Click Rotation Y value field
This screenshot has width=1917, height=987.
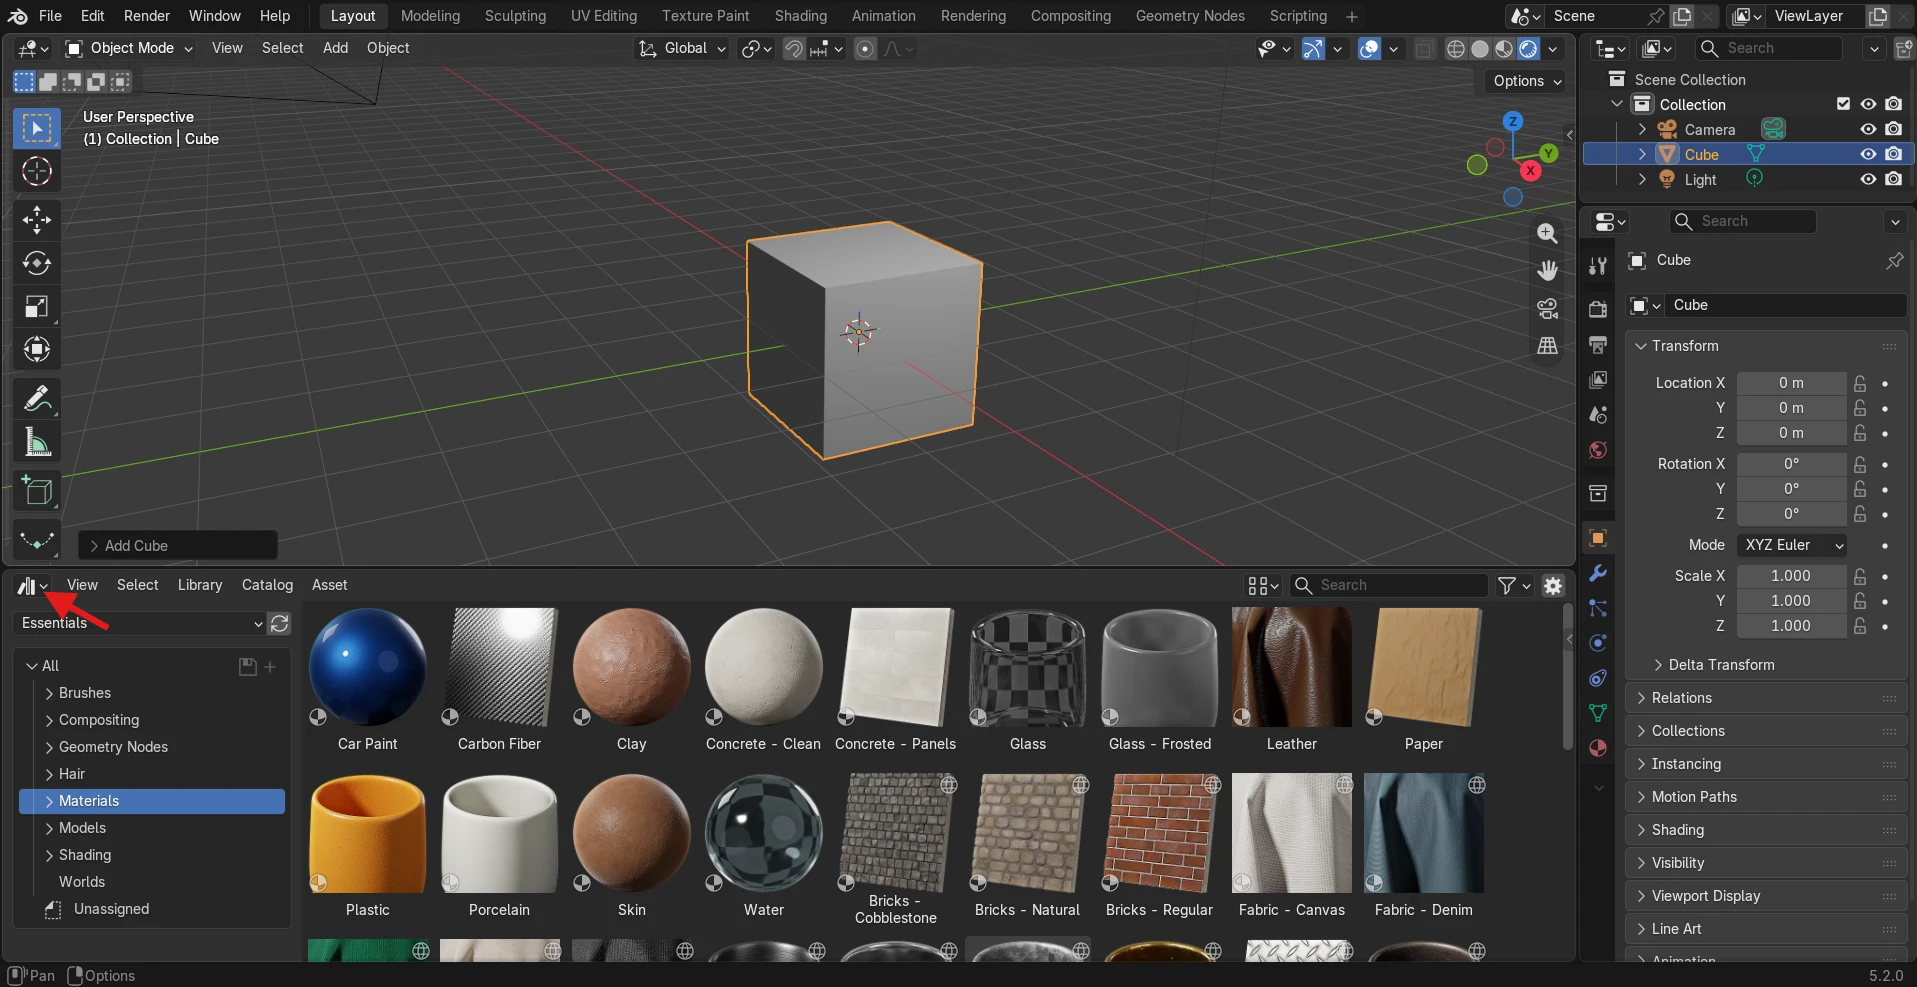coord(1791,489)
